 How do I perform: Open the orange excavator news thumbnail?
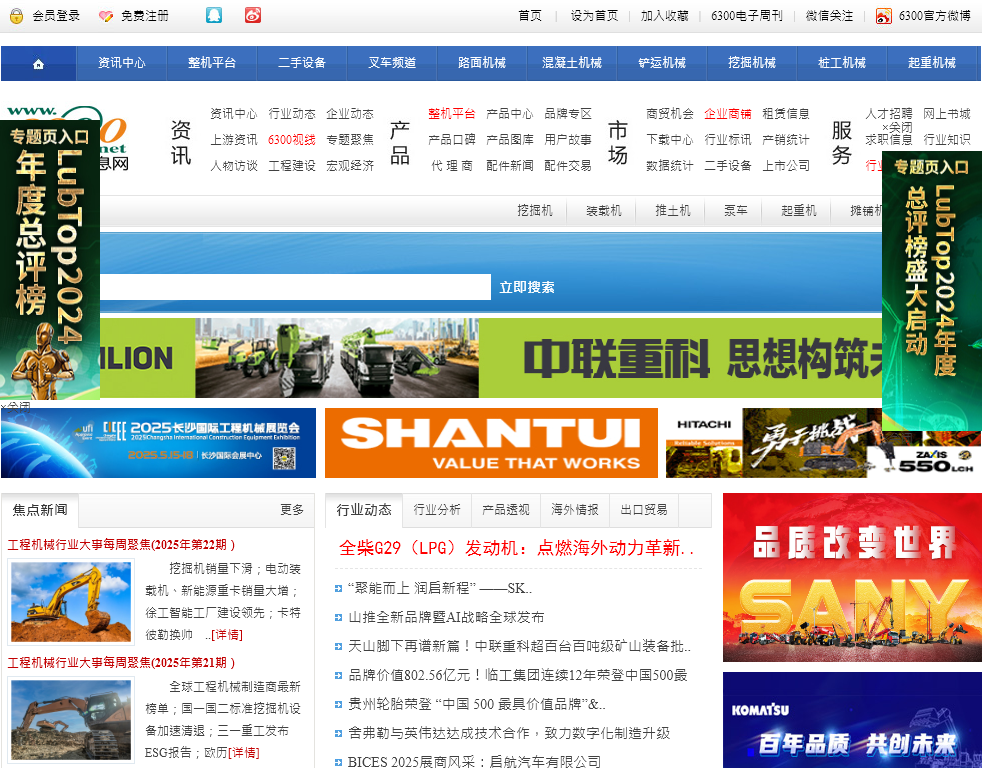click(x=71, y=720)
